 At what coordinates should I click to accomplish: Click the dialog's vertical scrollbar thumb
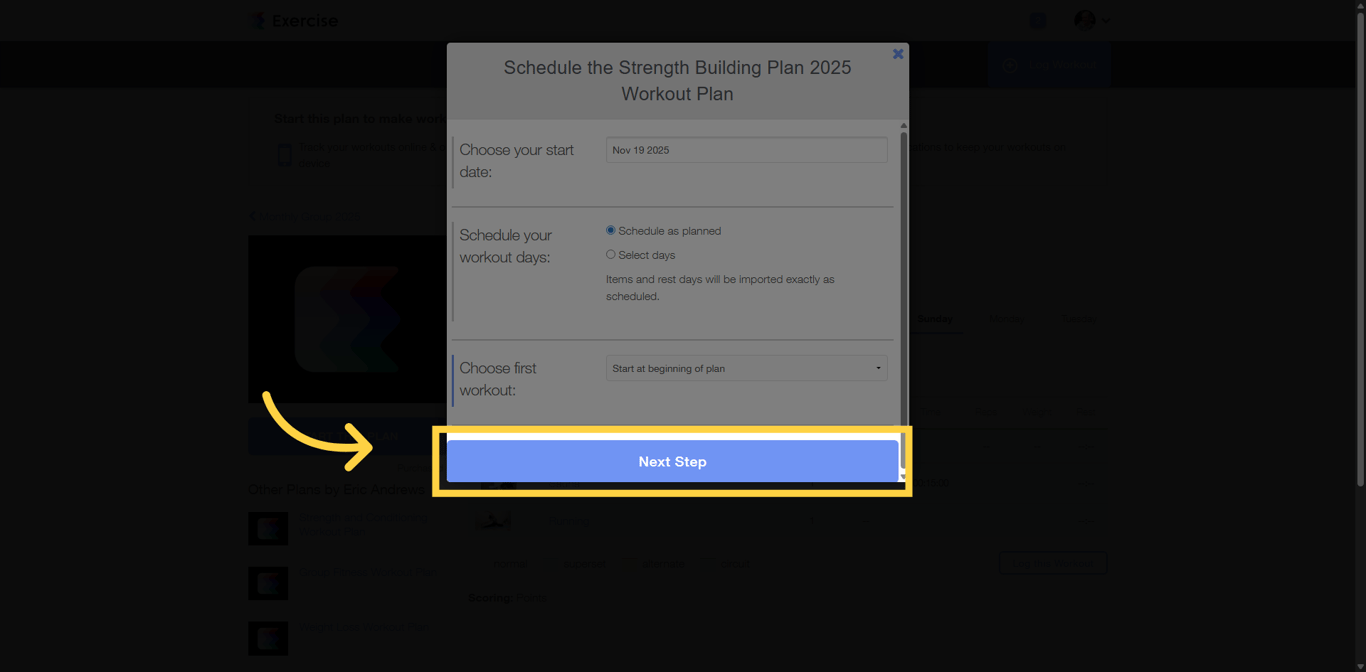(903, 280)
